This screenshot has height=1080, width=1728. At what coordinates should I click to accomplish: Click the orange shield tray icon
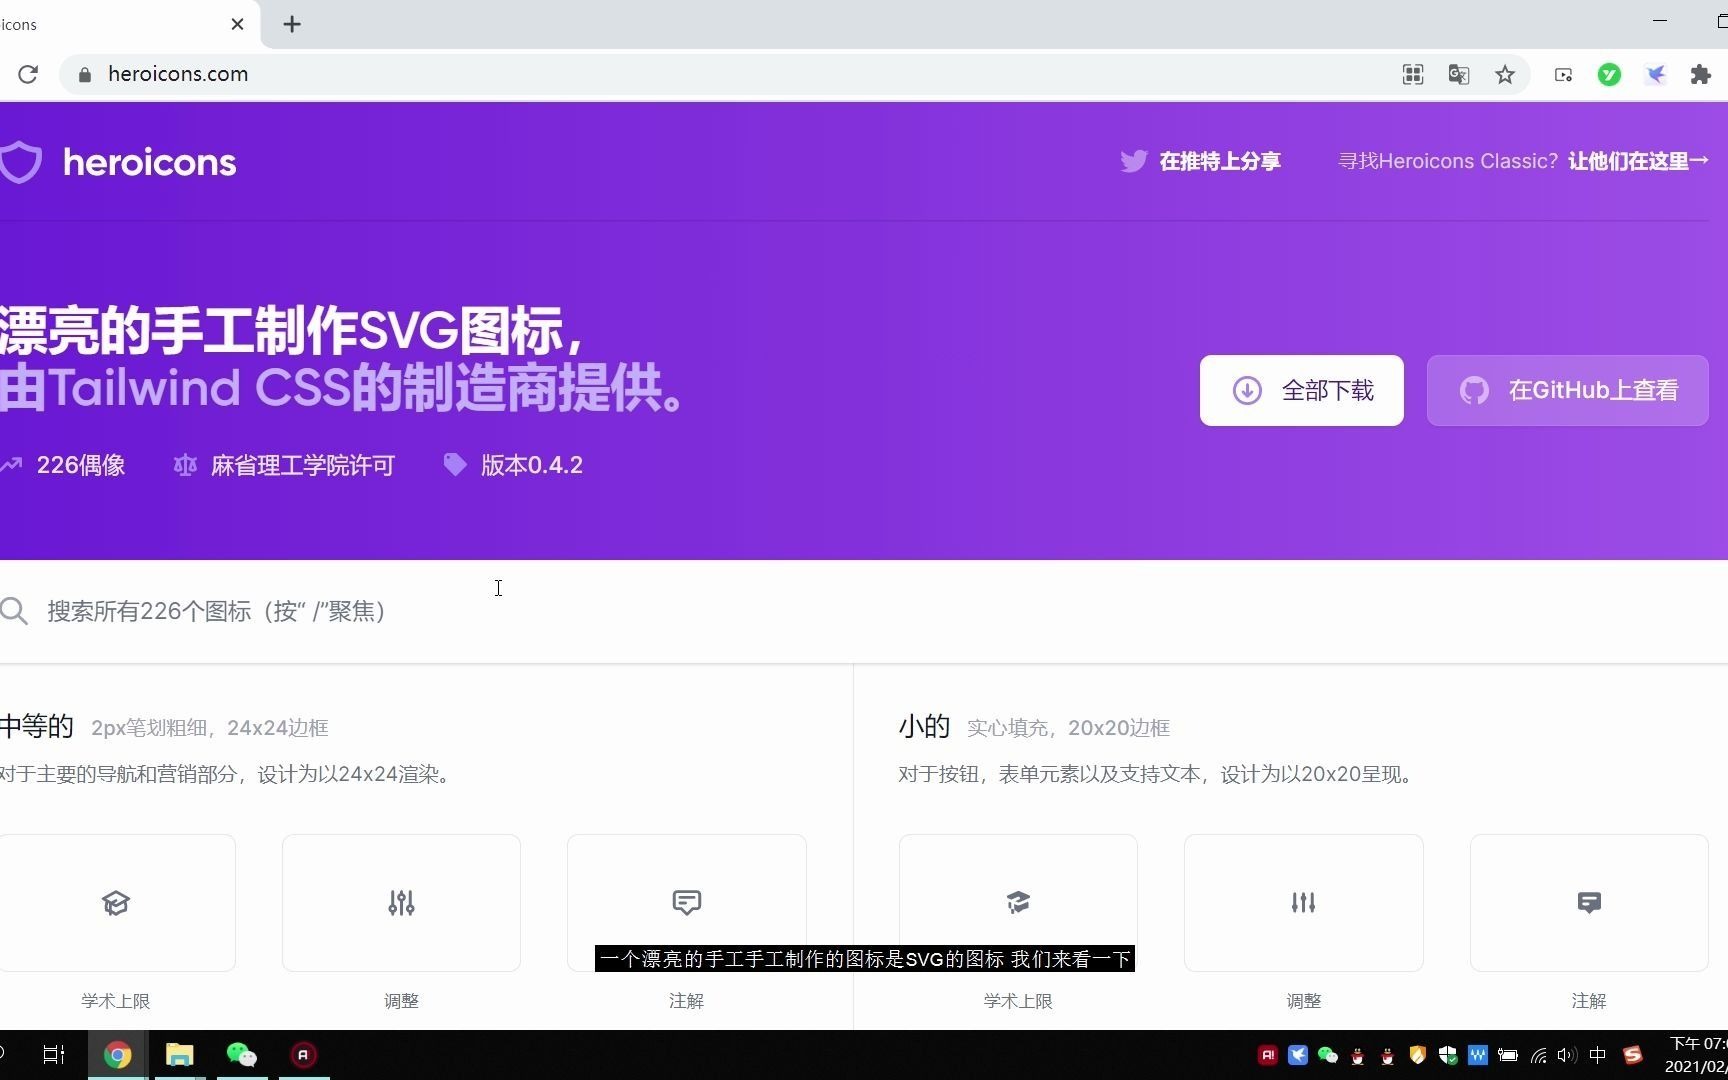pyautogui.click(x=1418, y=1055)
